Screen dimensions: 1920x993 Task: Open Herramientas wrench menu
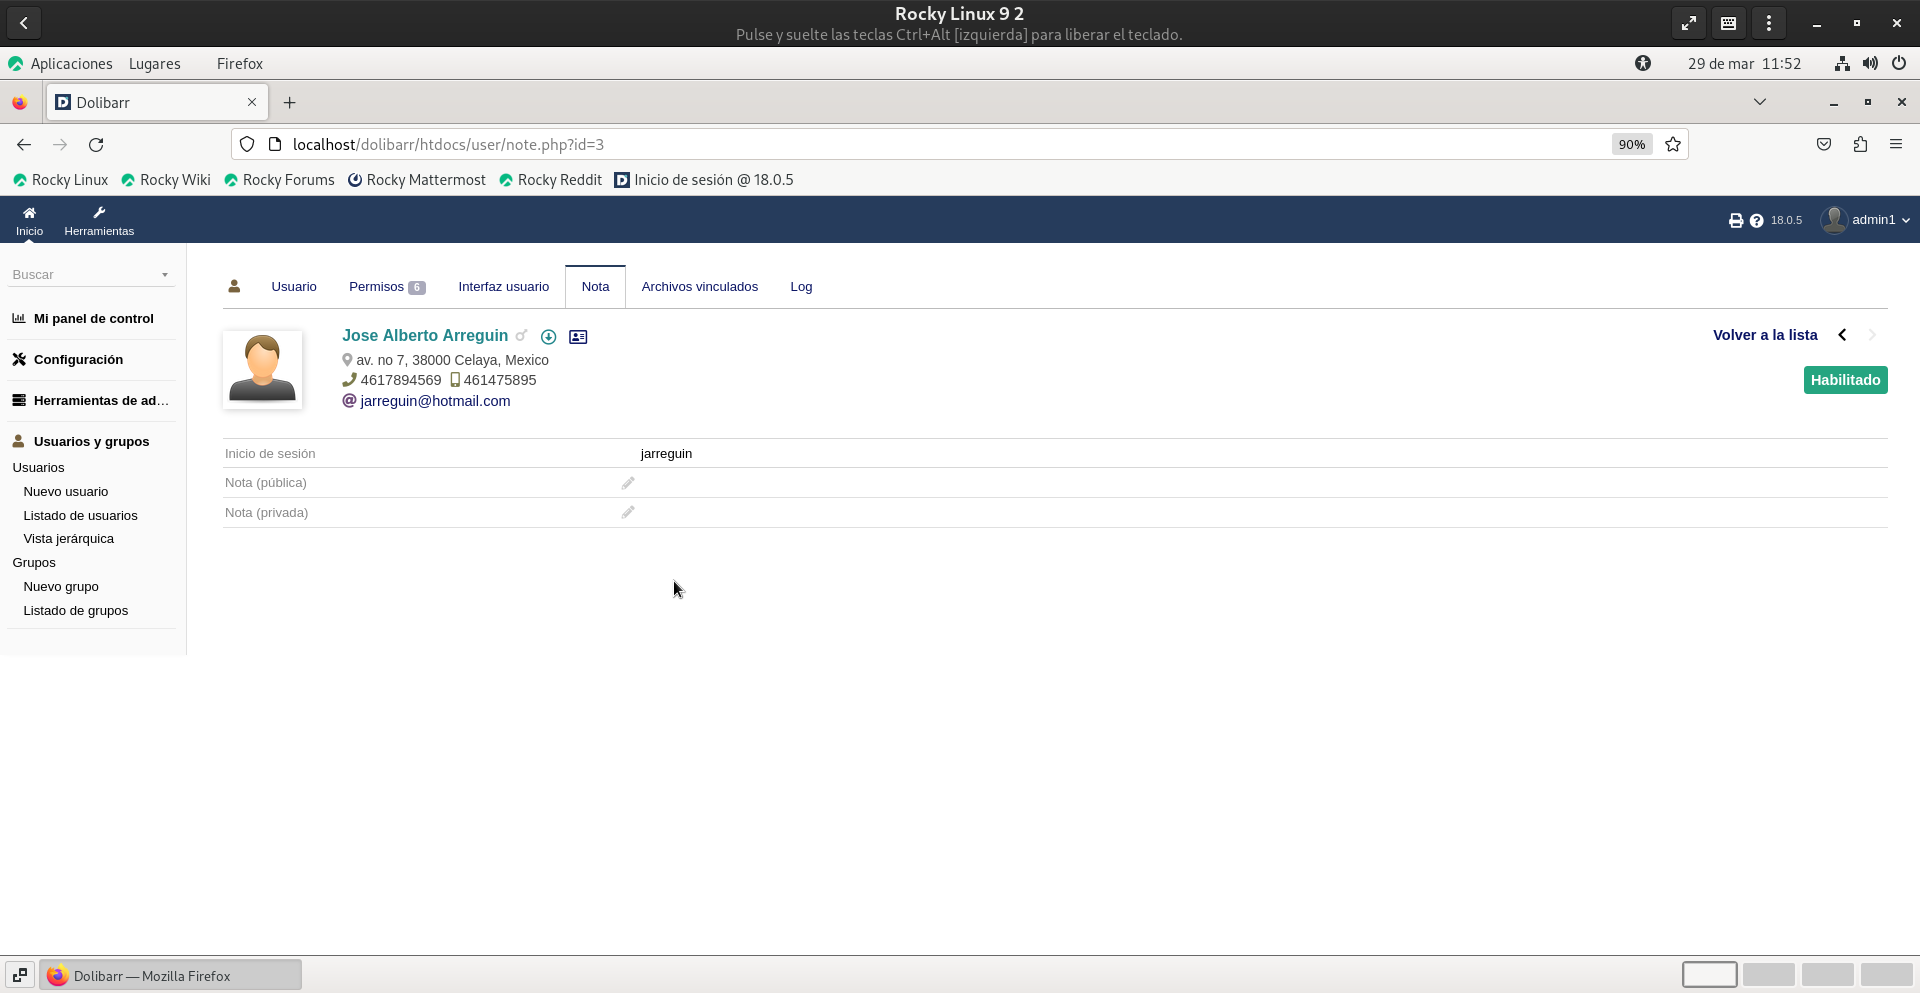click(99, 220)
